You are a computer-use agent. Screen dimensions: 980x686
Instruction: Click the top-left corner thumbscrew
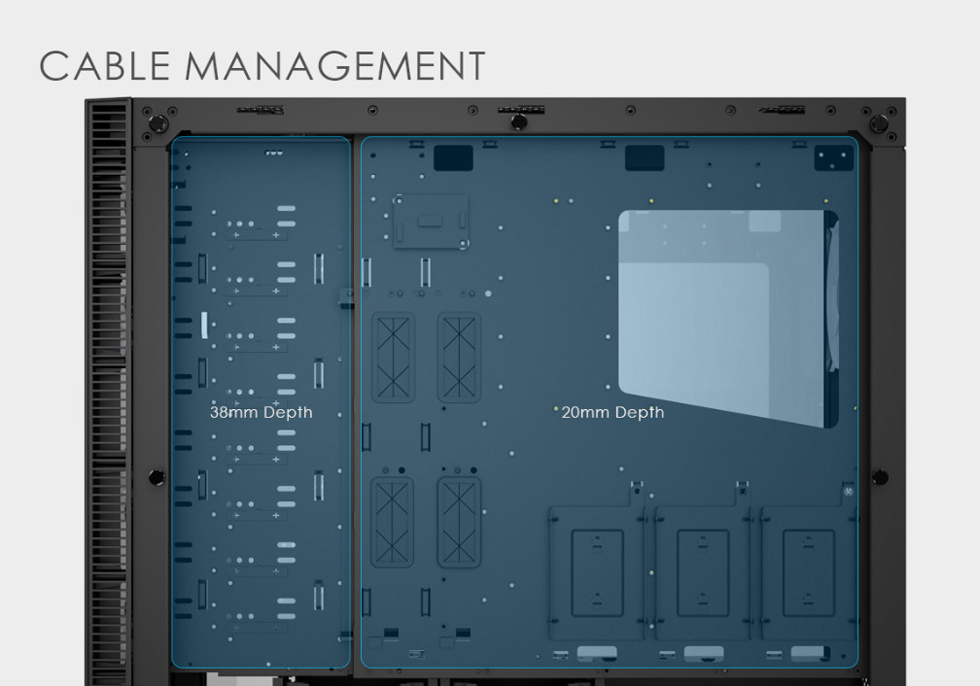point(157,124)
